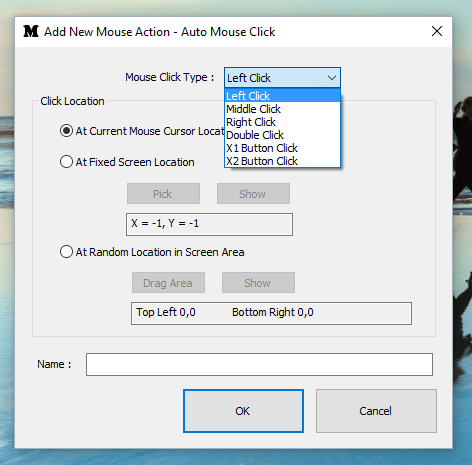Click the X = -1, Y = -1 field
472x465 pixels.
coord(209,224)
